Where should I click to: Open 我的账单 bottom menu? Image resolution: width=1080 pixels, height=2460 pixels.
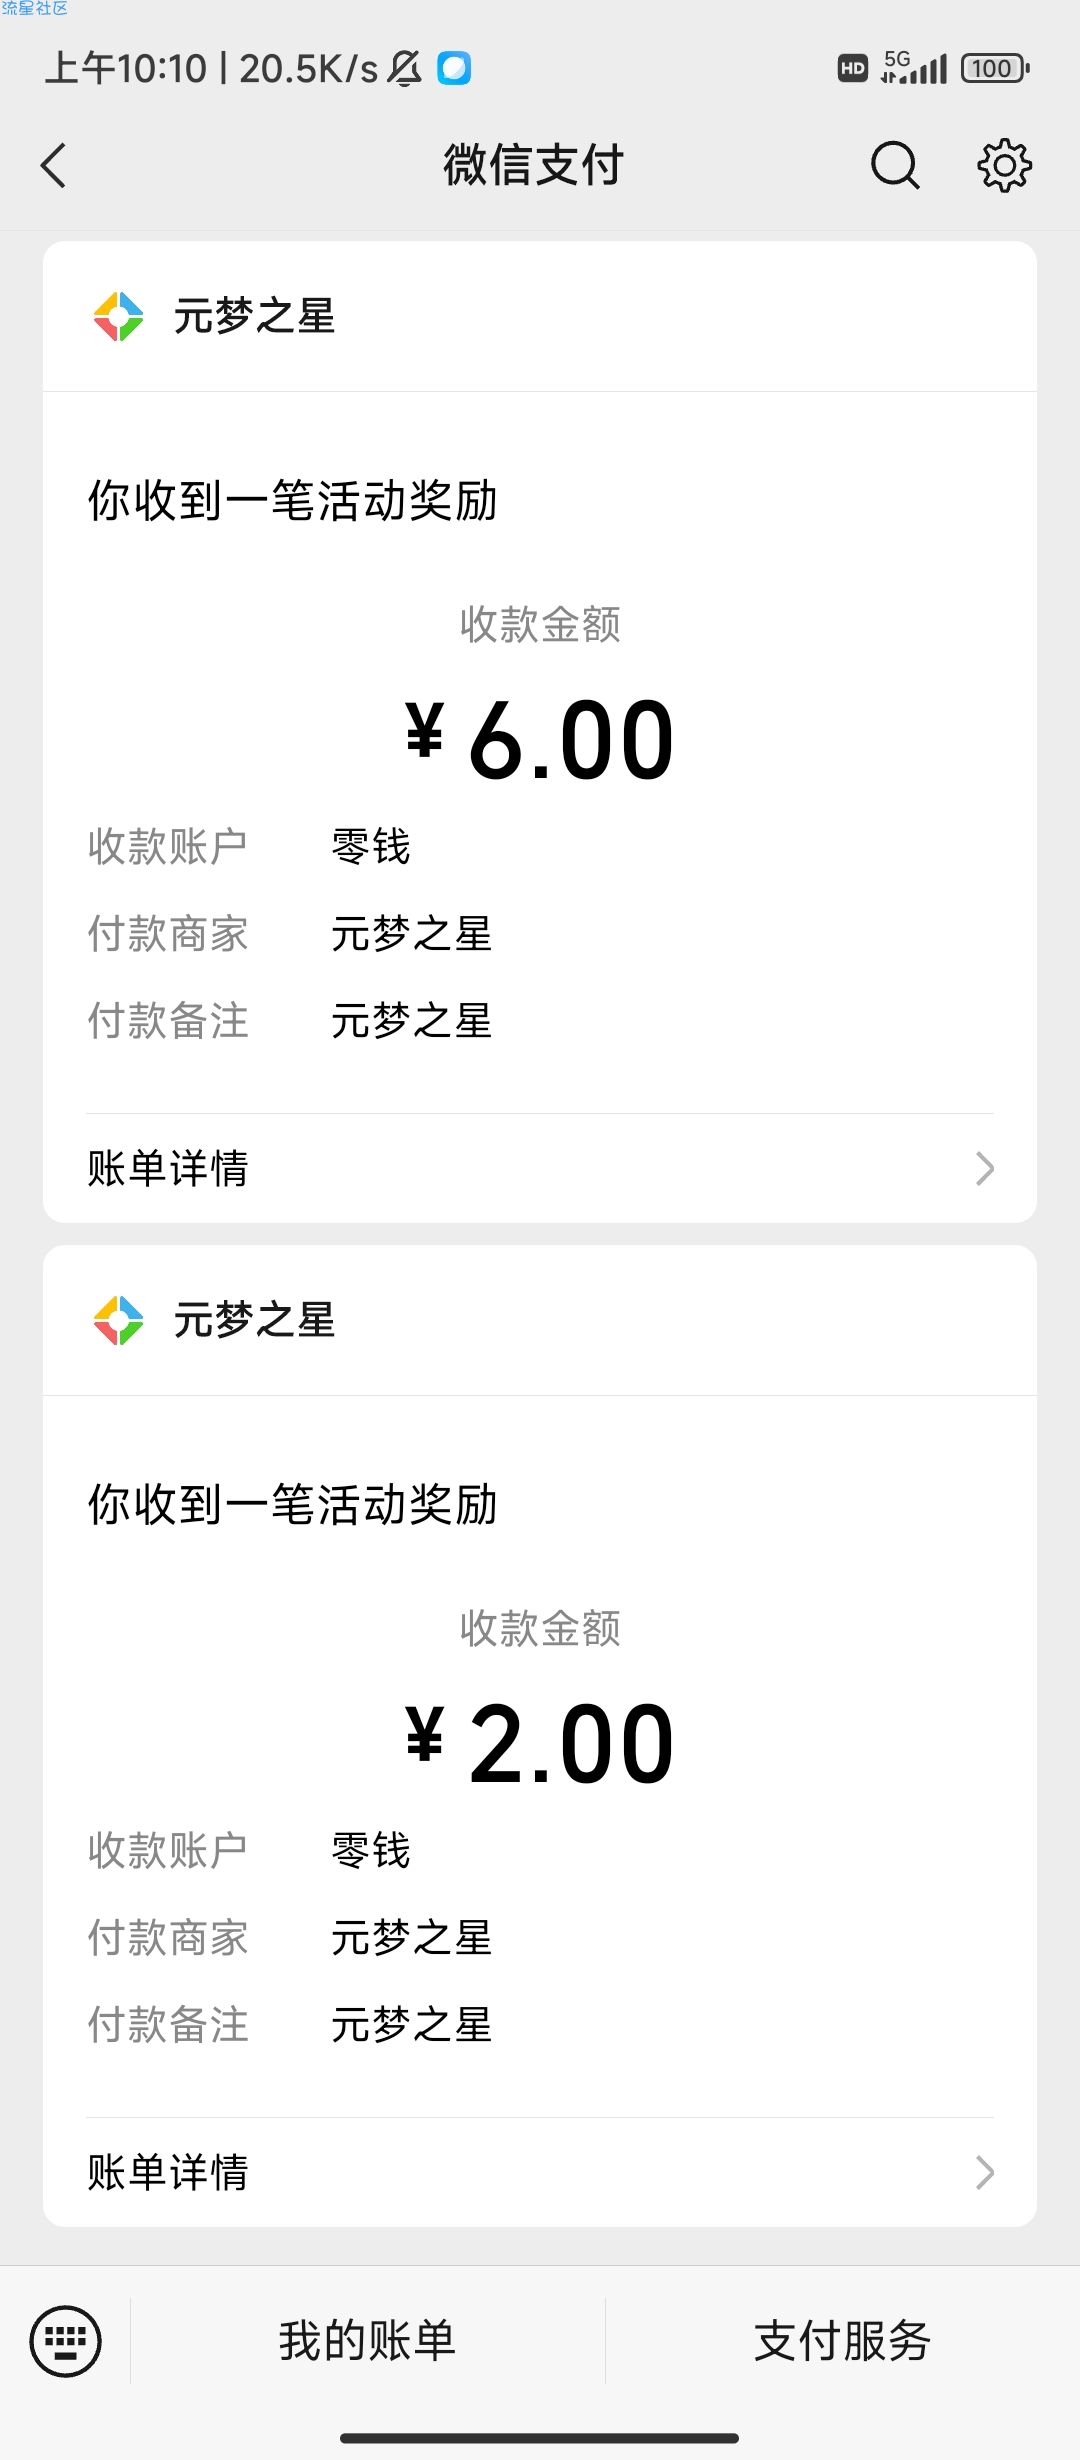(367, 2341)
